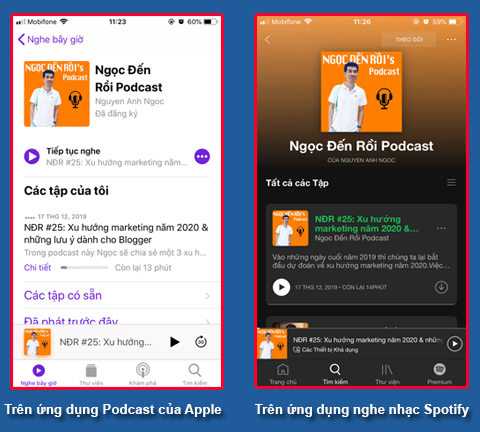Tap THEO DÕI follow button in Spotify

409,40
